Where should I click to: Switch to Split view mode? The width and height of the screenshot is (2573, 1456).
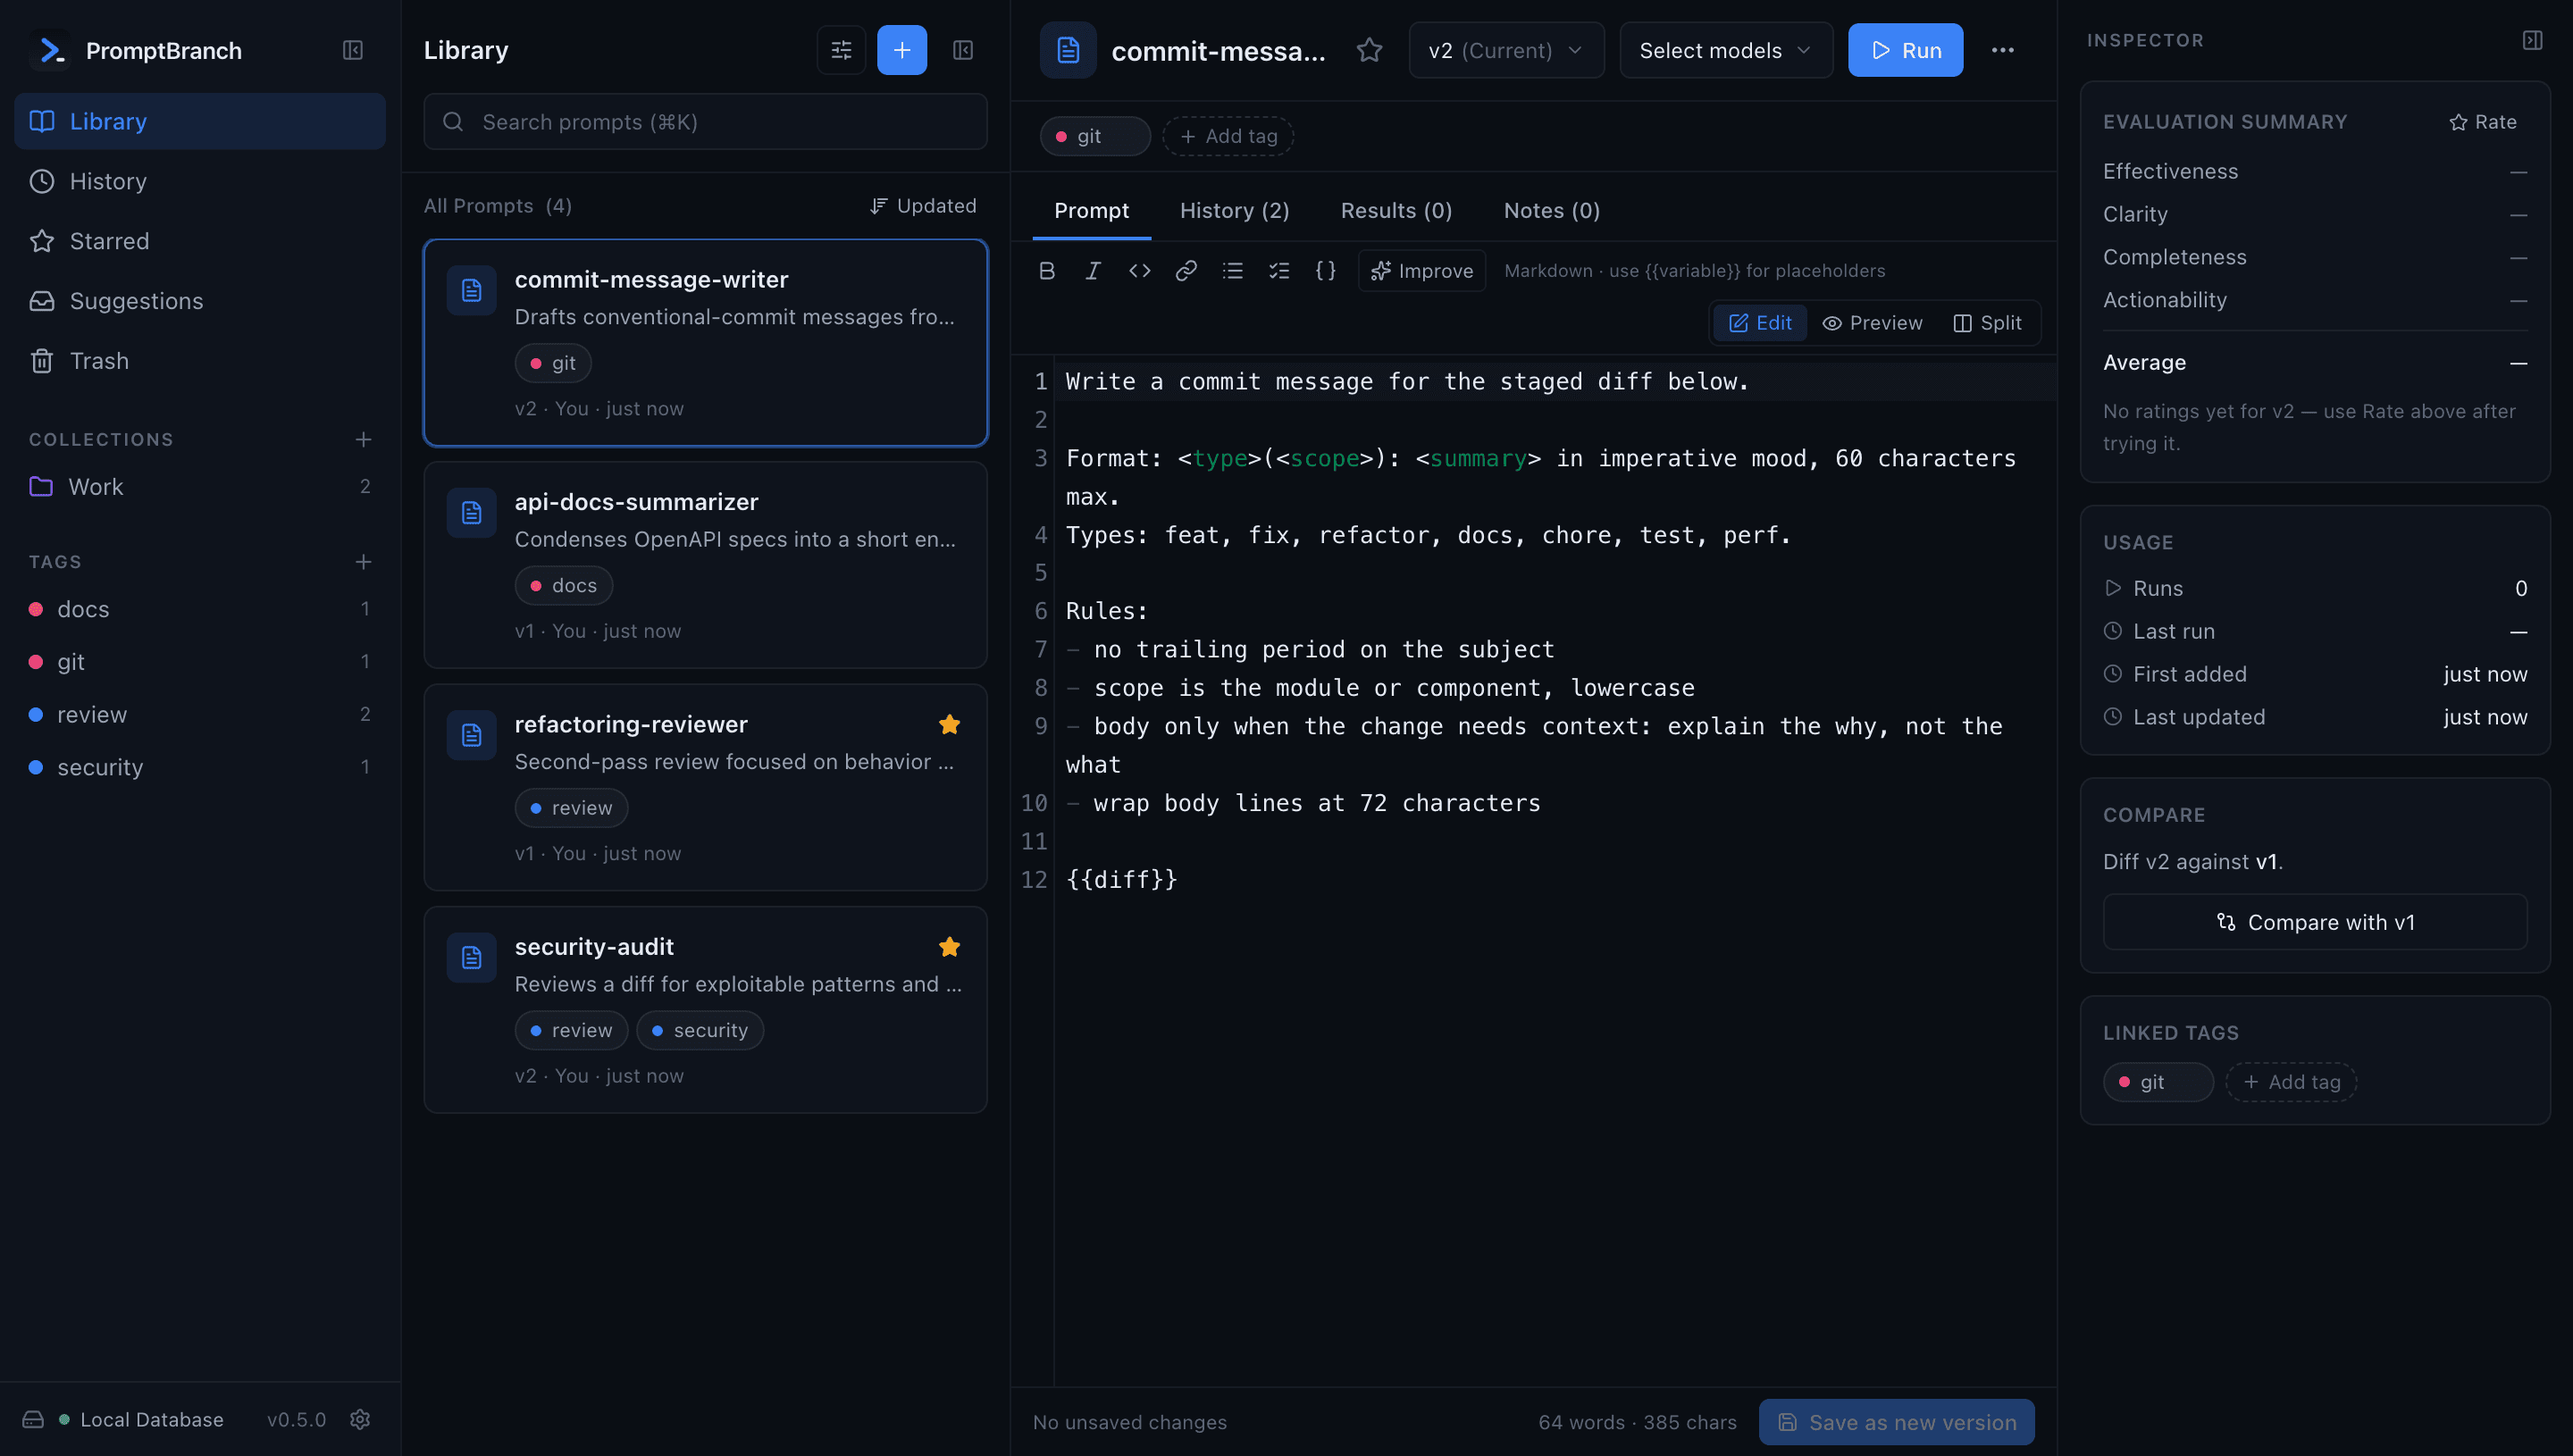pos(1987,322)
